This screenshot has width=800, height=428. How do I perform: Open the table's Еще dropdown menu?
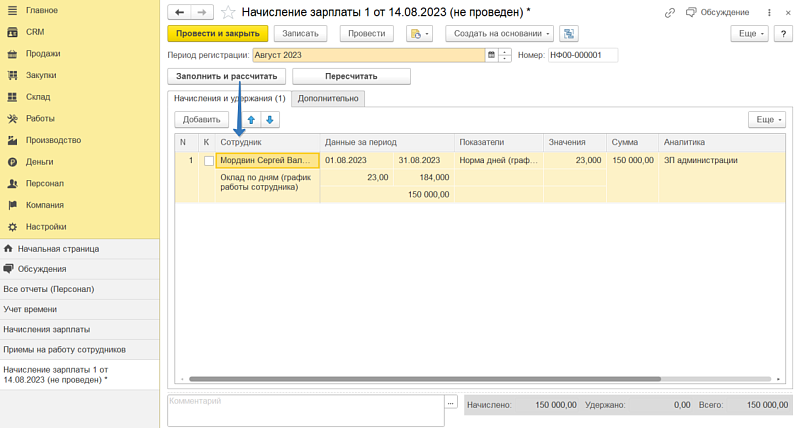768,119
